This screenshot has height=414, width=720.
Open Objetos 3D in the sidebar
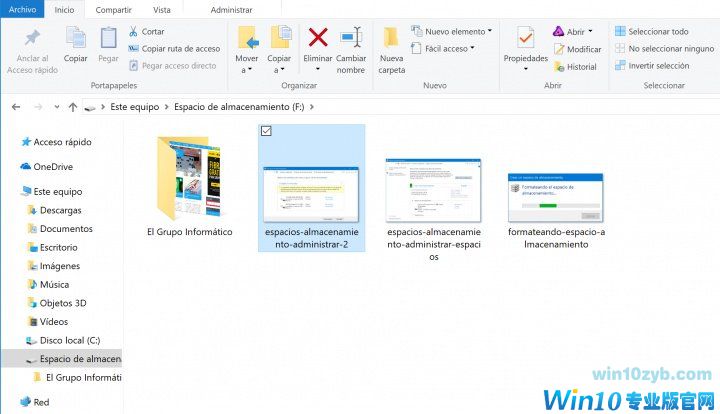(x=57, y=303)
